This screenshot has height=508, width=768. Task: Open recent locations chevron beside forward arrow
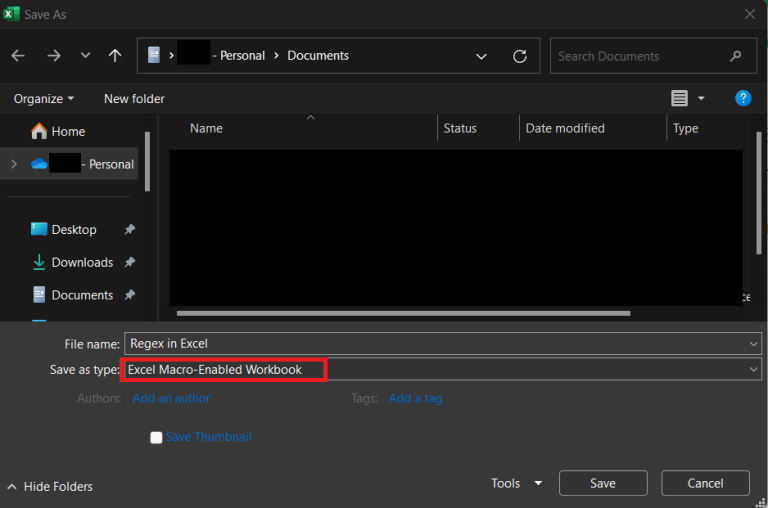(85, 55)
